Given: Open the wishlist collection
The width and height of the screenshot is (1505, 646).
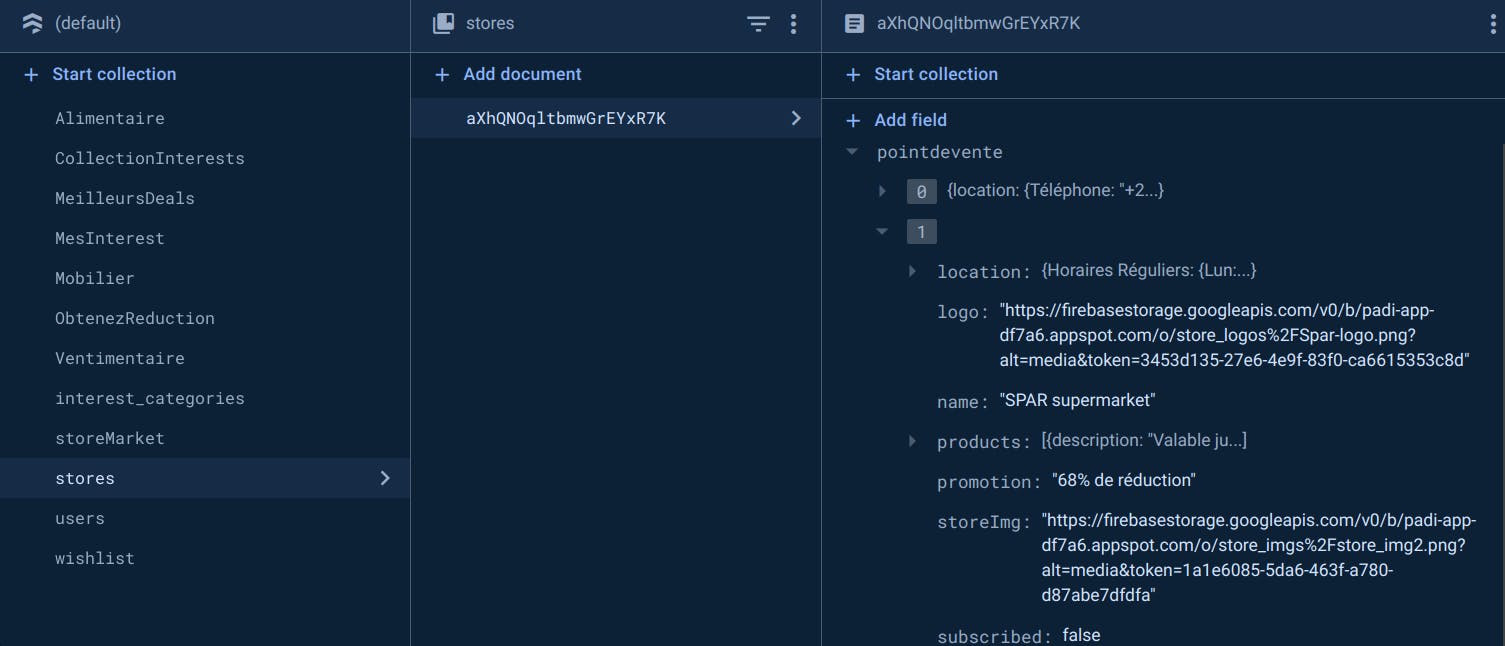Looking at the screenshot, I should 95,558.
